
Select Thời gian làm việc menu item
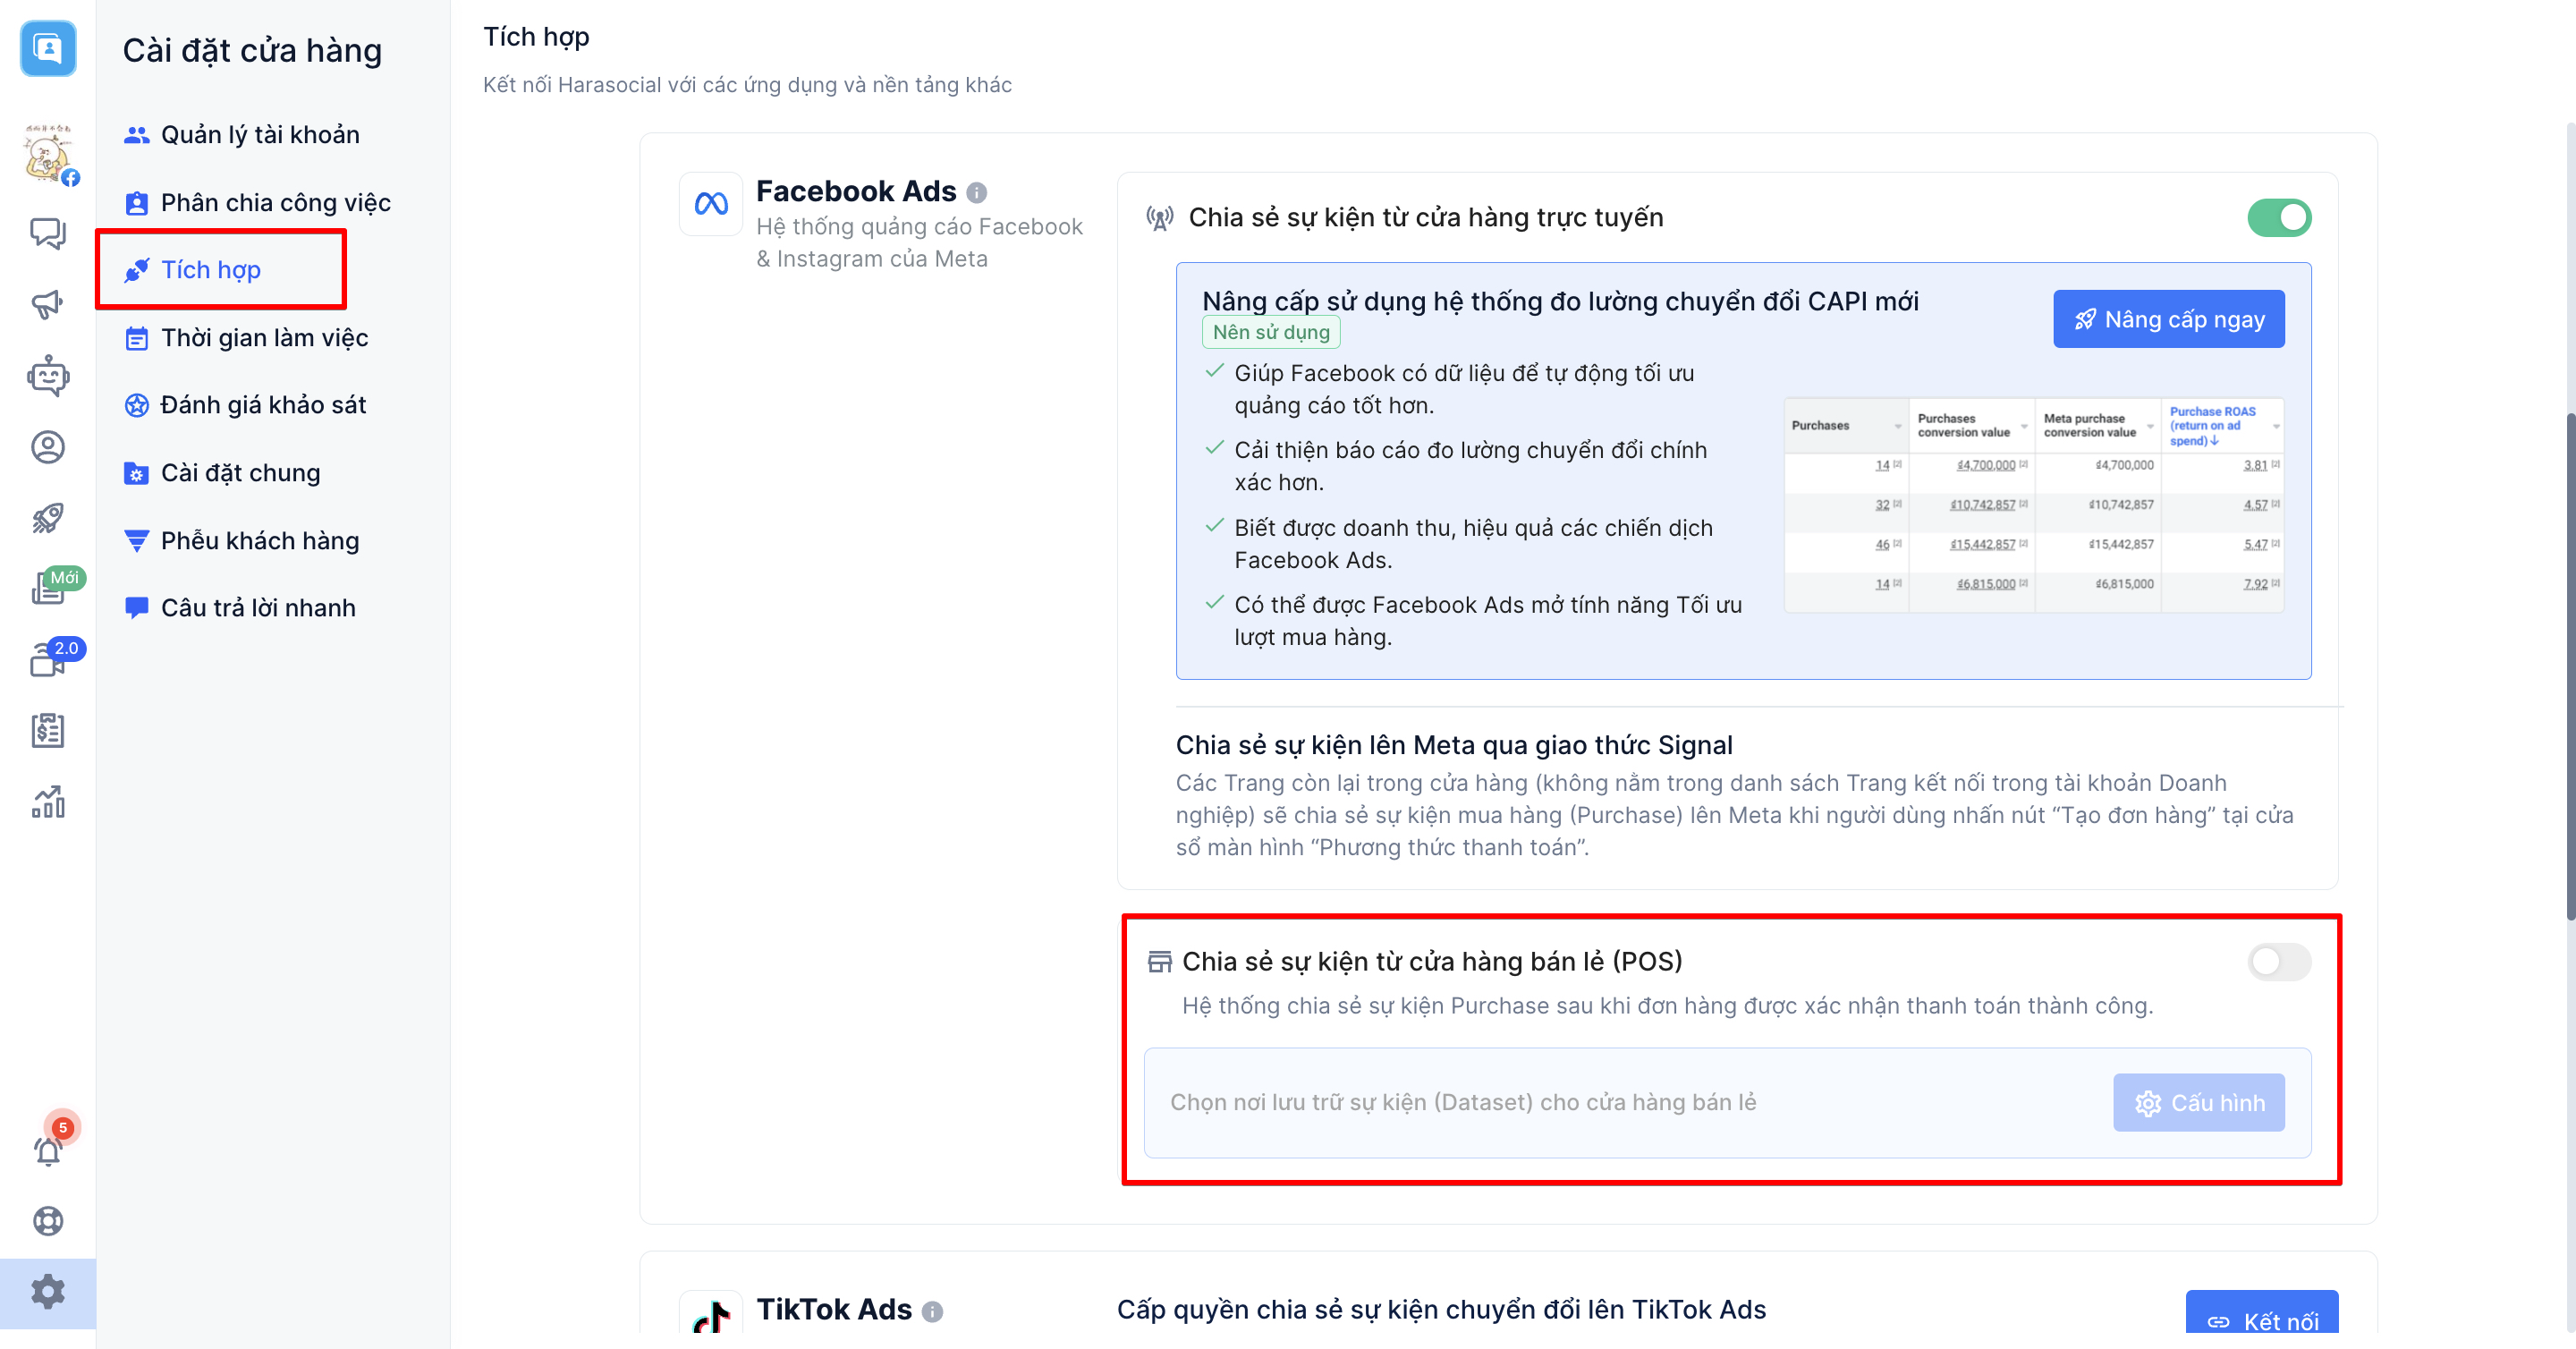click(x=264, y=338)
